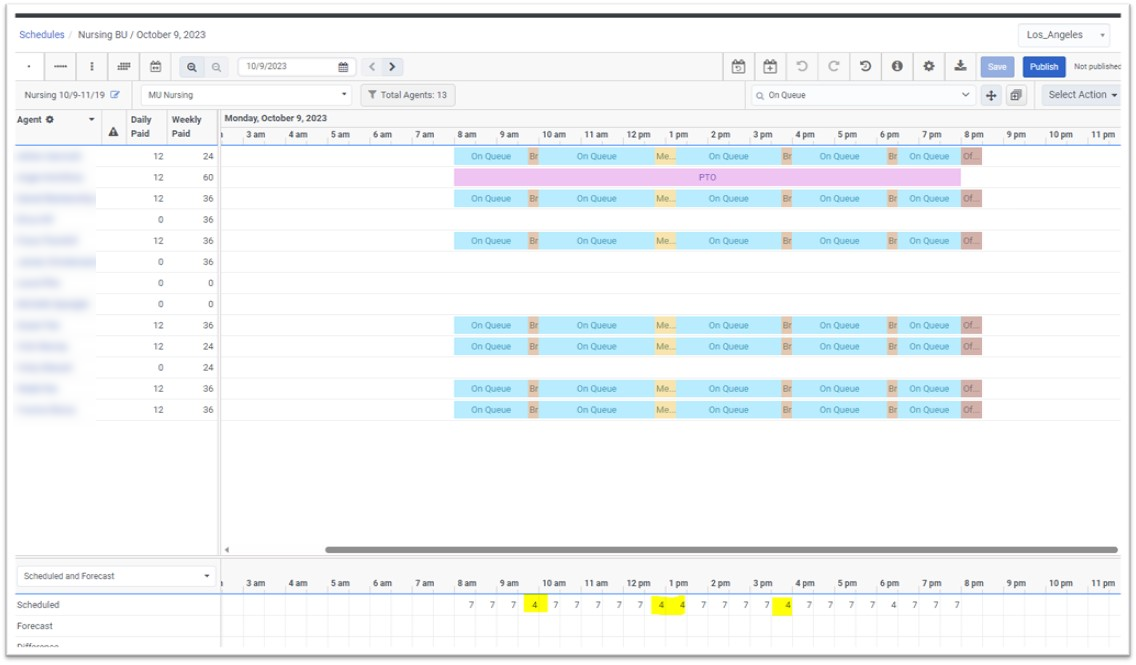Open the Total Agents: 13 filter

coord(408,95)
